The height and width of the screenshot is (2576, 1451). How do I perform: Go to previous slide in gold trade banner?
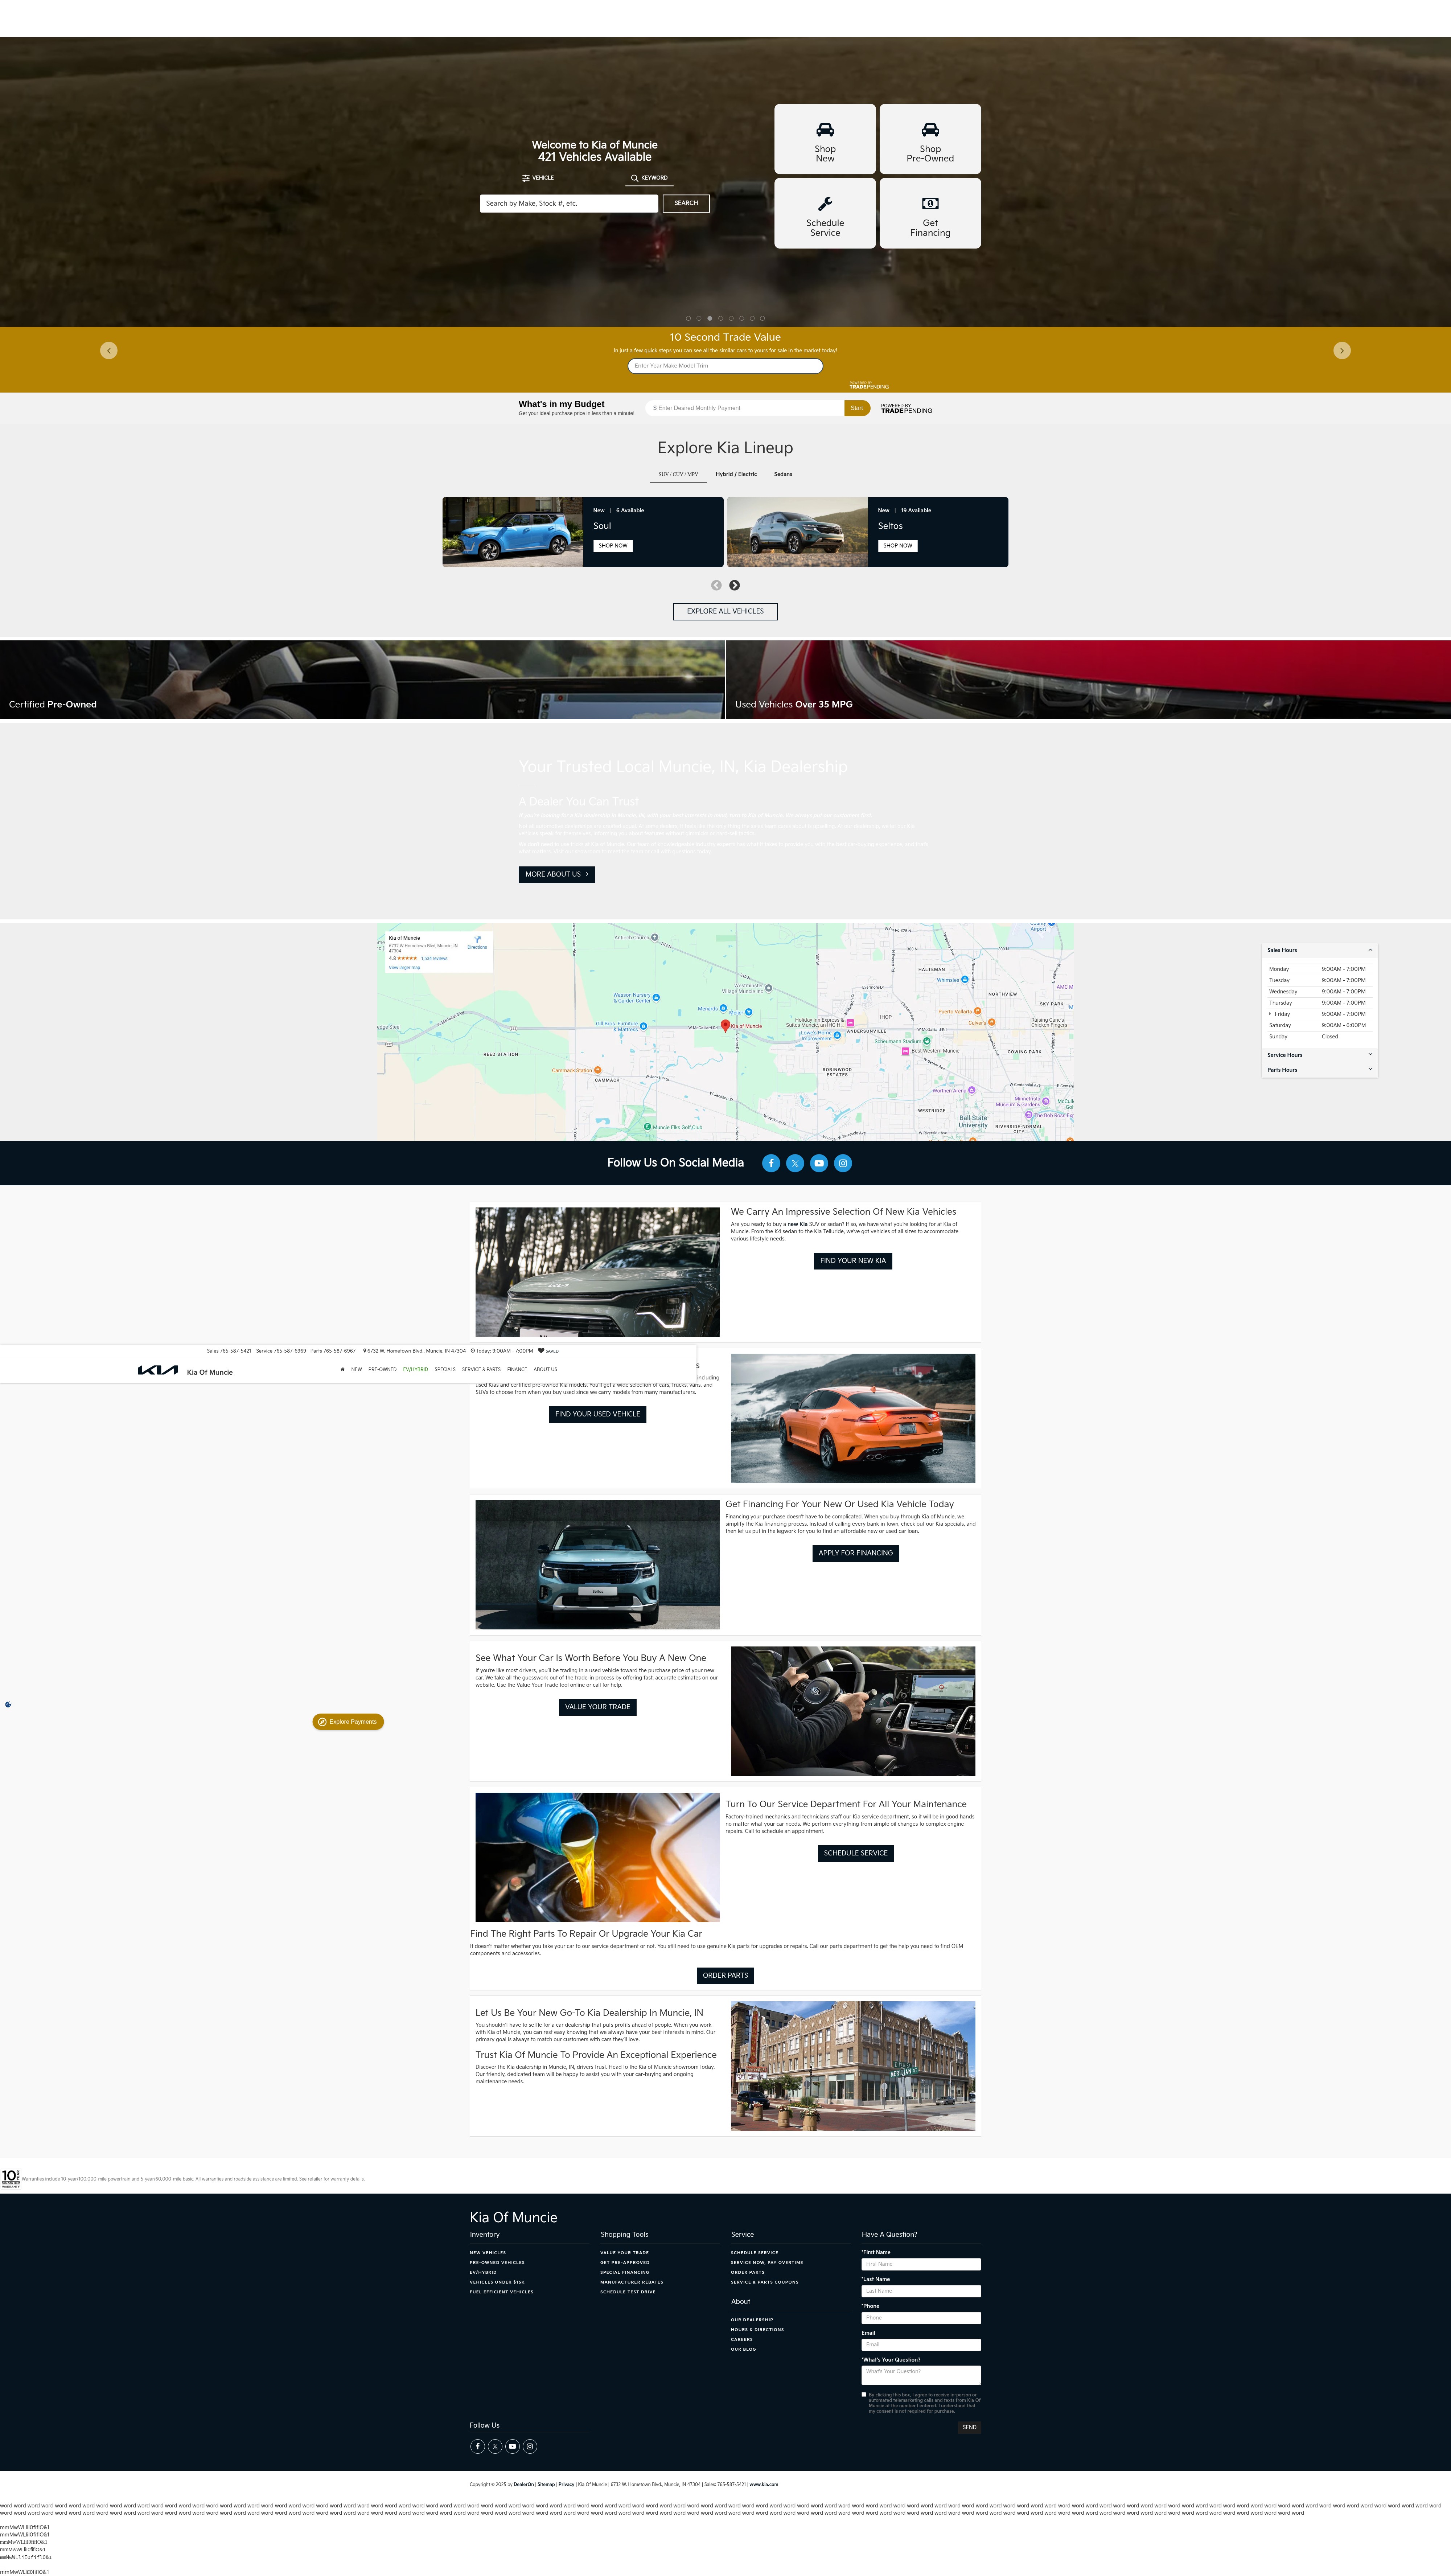pos(109,350)
